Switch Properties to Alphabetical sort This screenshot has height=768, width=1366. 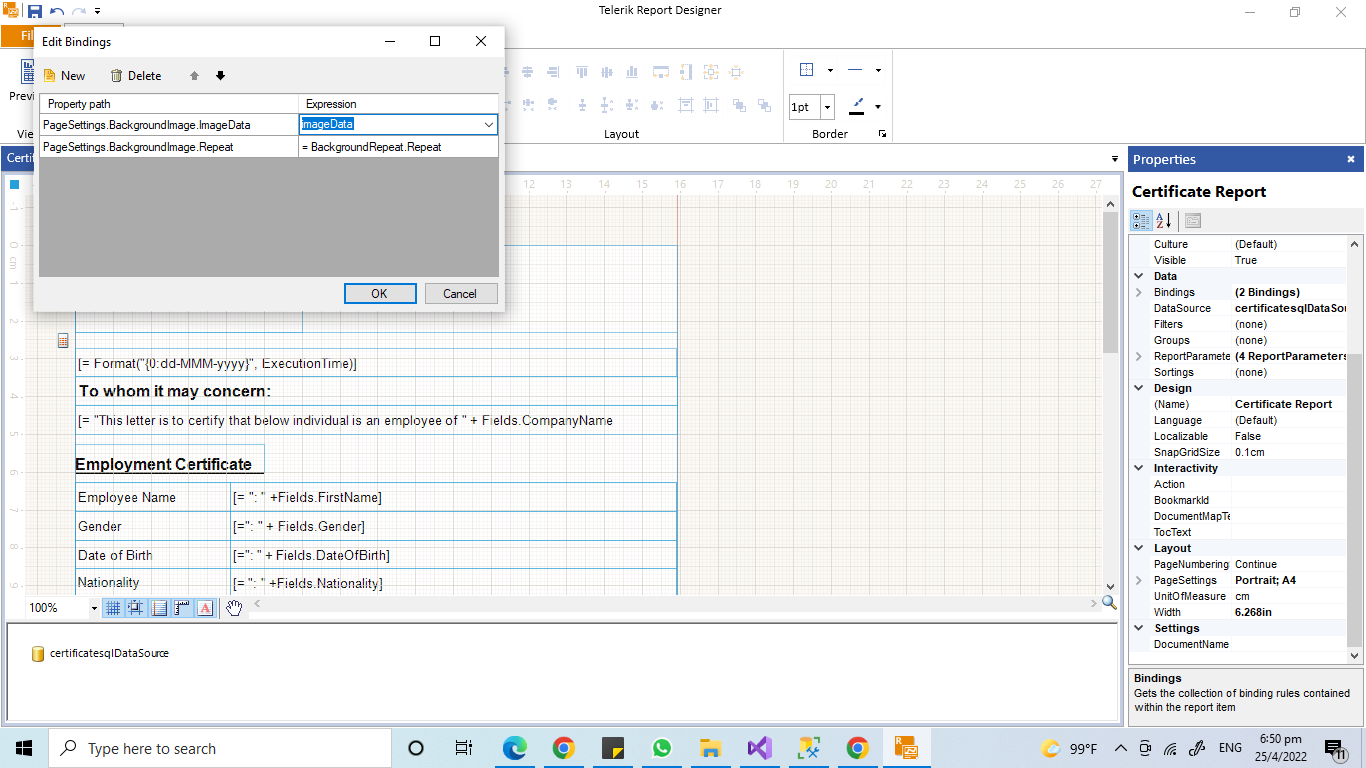click(x=1164, y=221)
